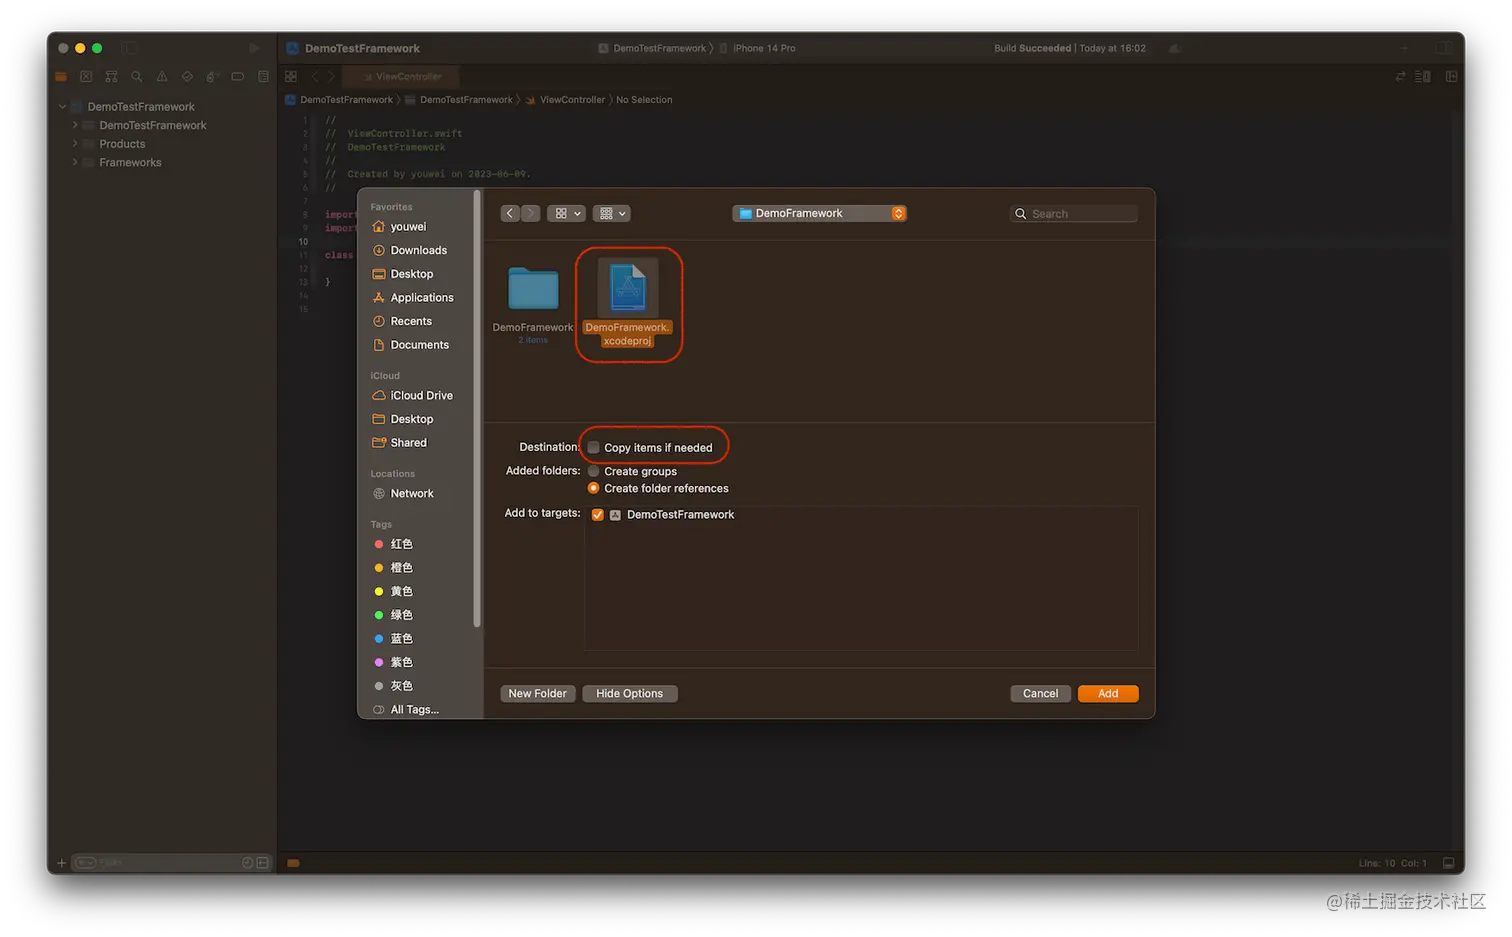Click ViewController in the jump bar
Image resolution: width=1512 pixels, height=937 pixels.
(x=565, y=100)
